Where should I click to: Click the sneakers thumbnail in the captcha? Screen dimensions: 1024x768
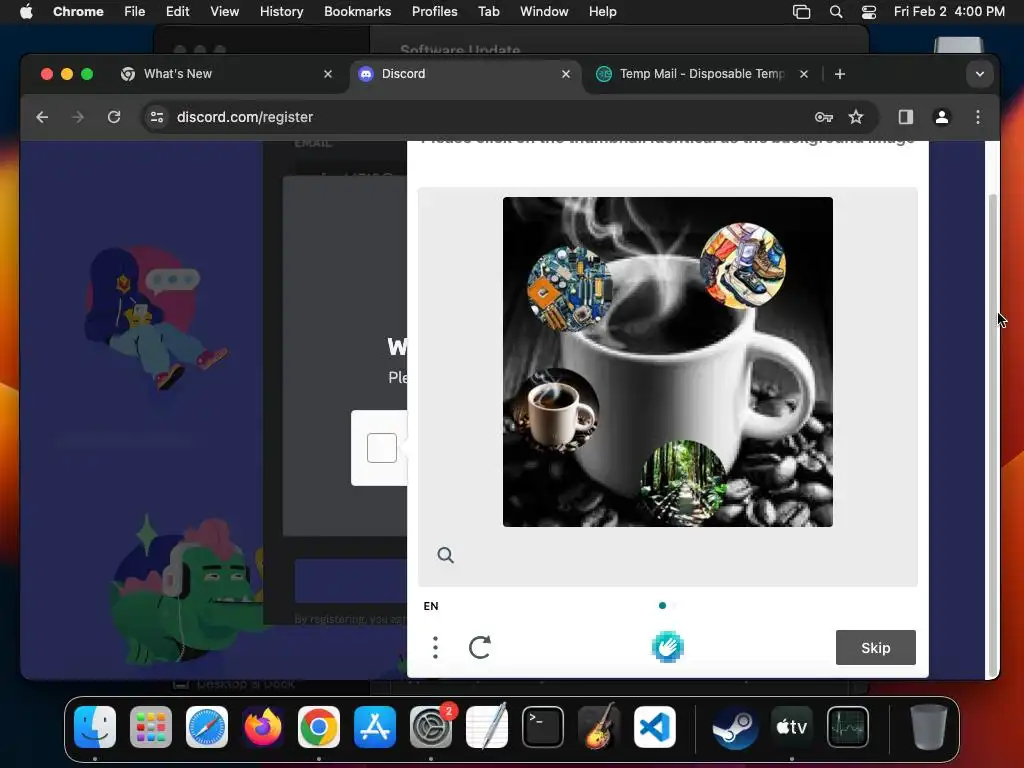click(743, 266)
